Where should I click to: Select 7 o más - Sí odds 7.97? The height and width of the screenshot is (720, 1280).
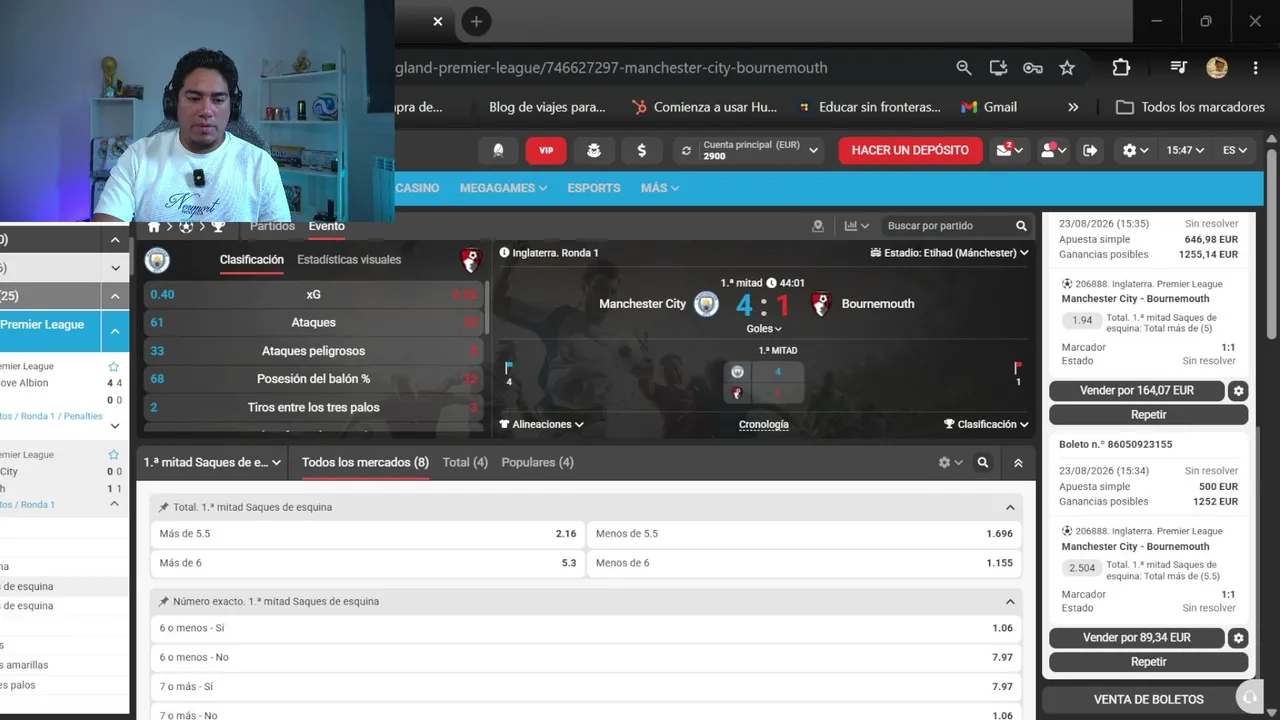point(586,687)
